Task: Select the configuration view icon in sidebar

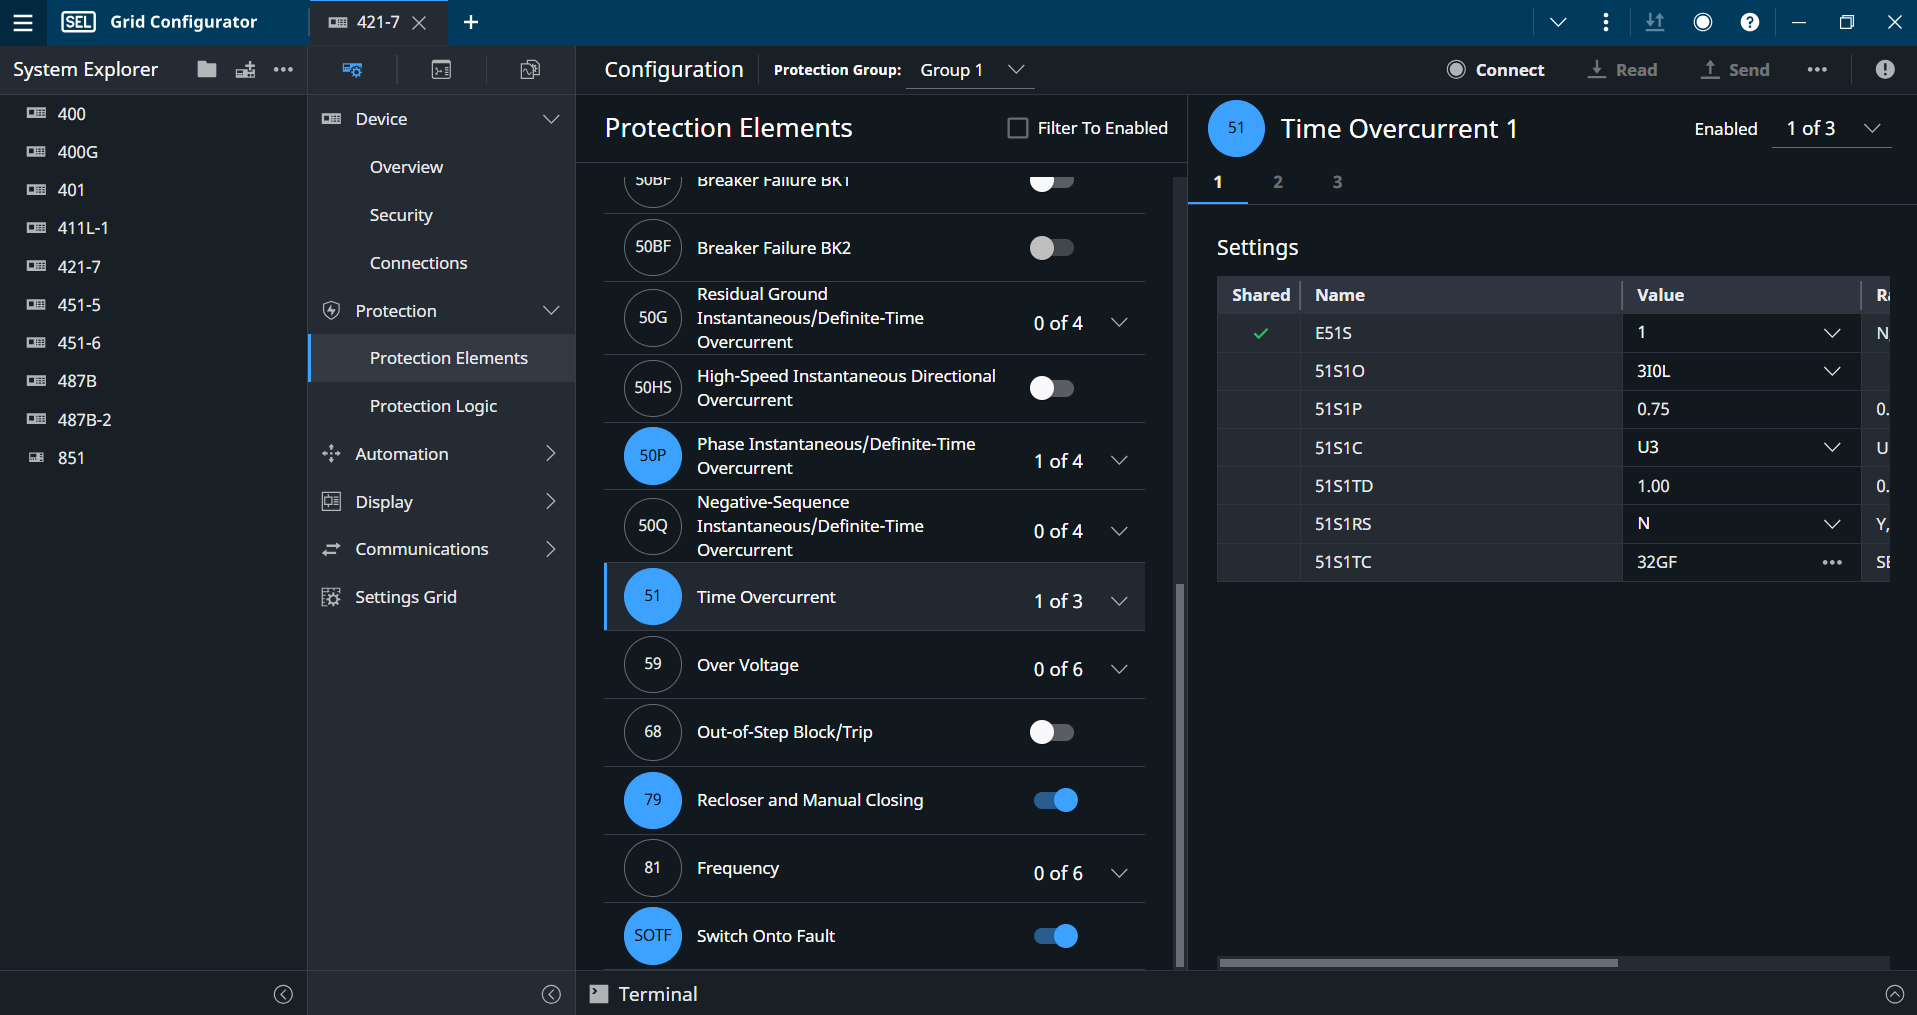Action: (352, 69)
